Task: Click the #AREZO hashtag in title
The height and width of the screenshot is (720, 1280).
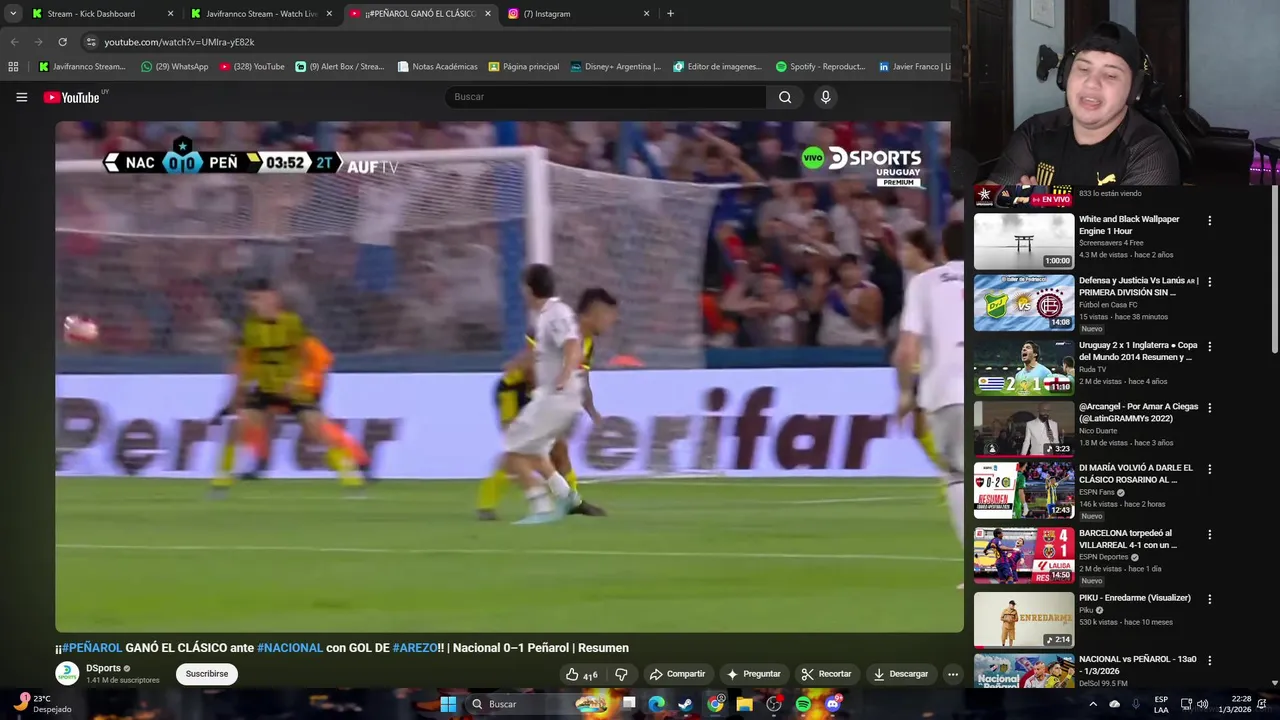Action: coord(414,648)
